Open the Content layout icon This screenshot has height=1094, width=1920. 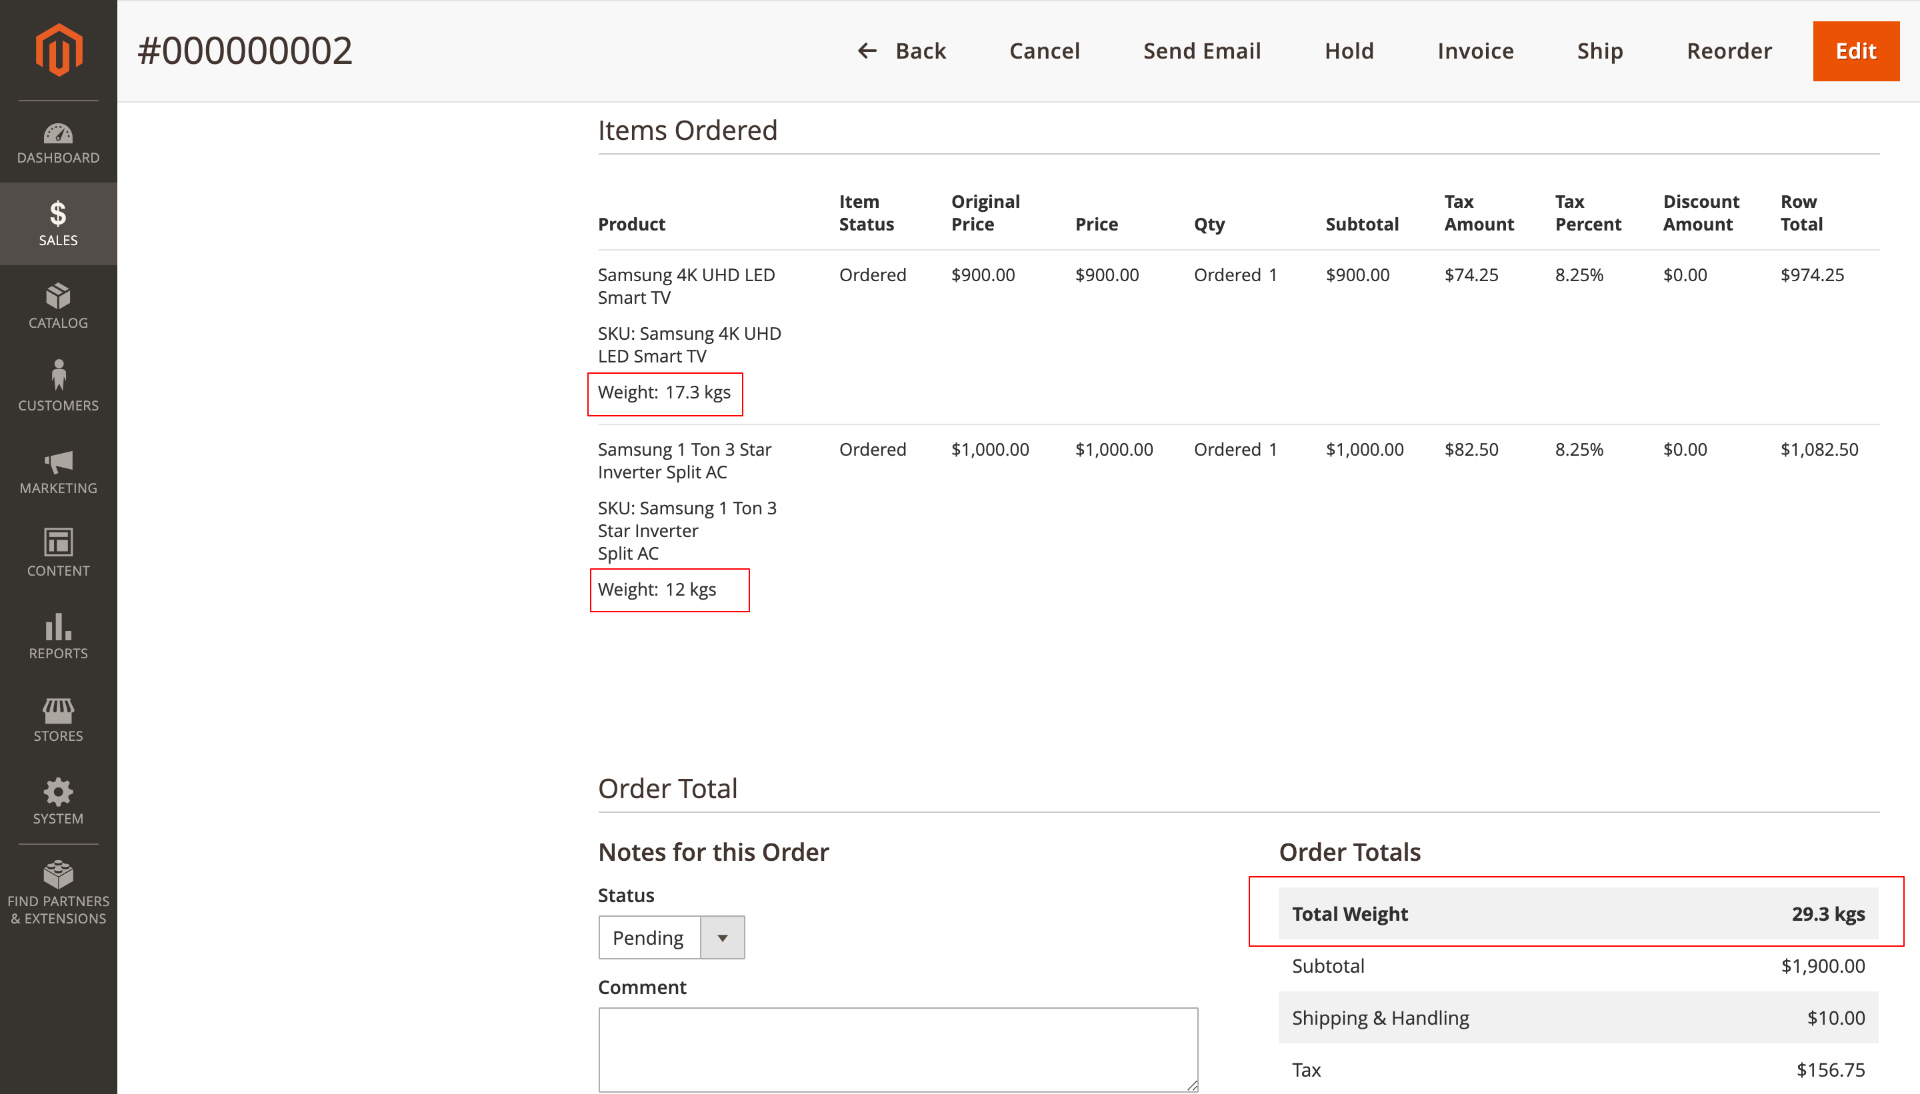58,542
